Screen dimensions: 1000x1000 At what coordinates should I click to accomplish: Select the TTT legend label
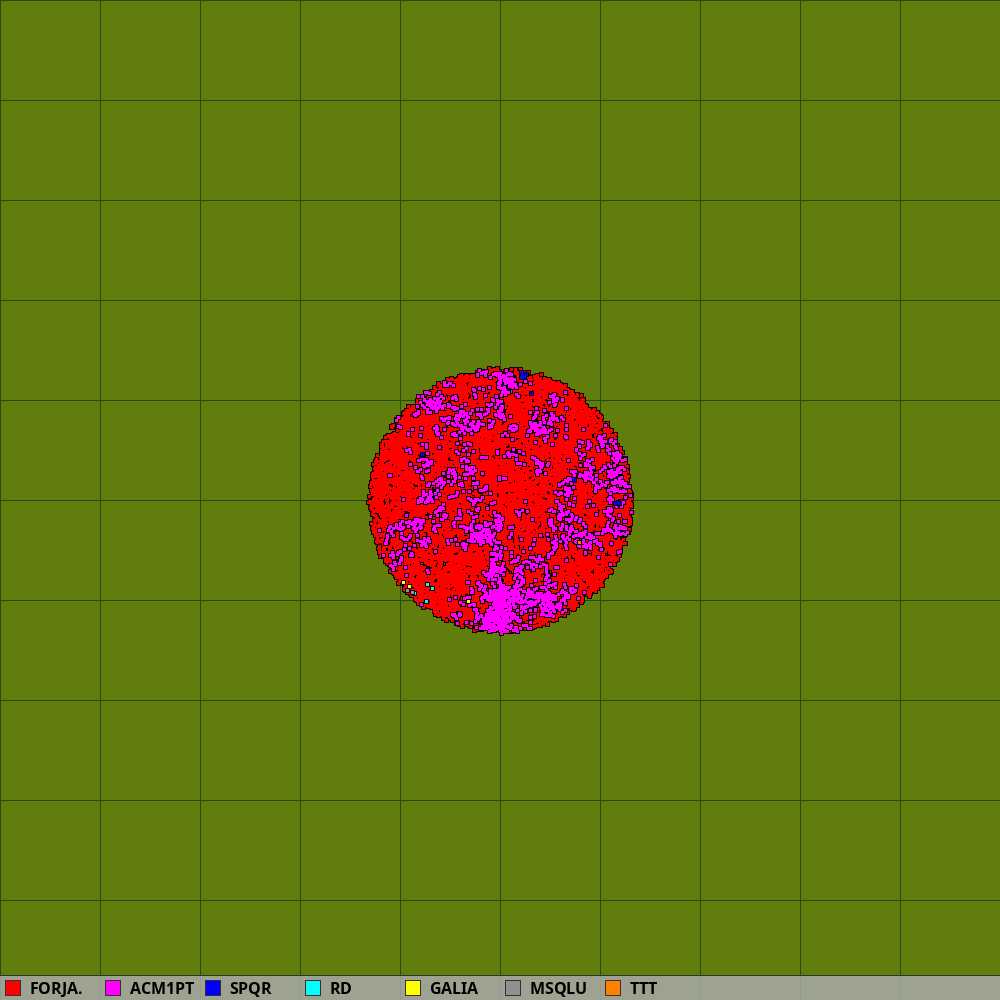coord(643,988)
